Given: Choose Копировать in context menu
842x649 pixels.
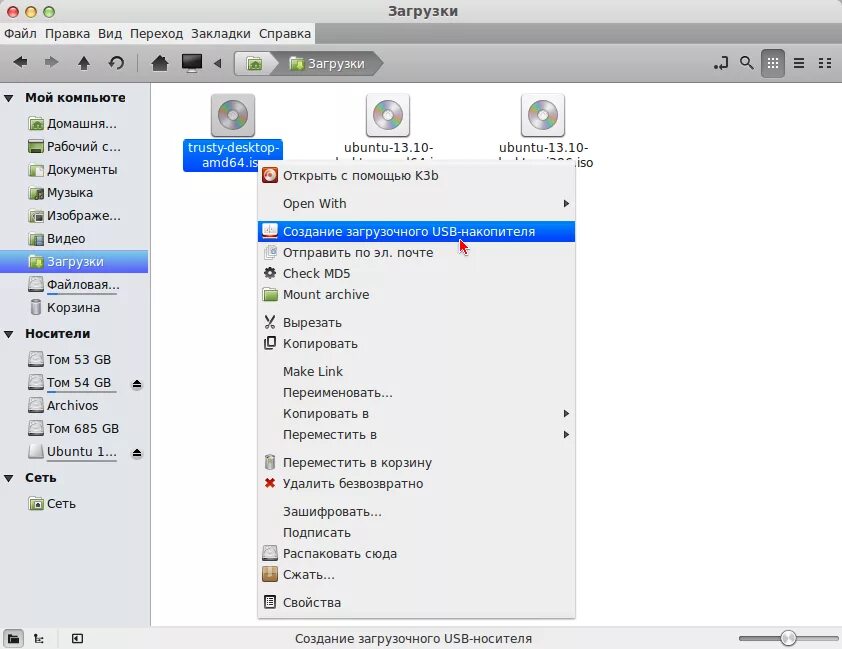Looking at the screenshot, I should click(416, 344).
